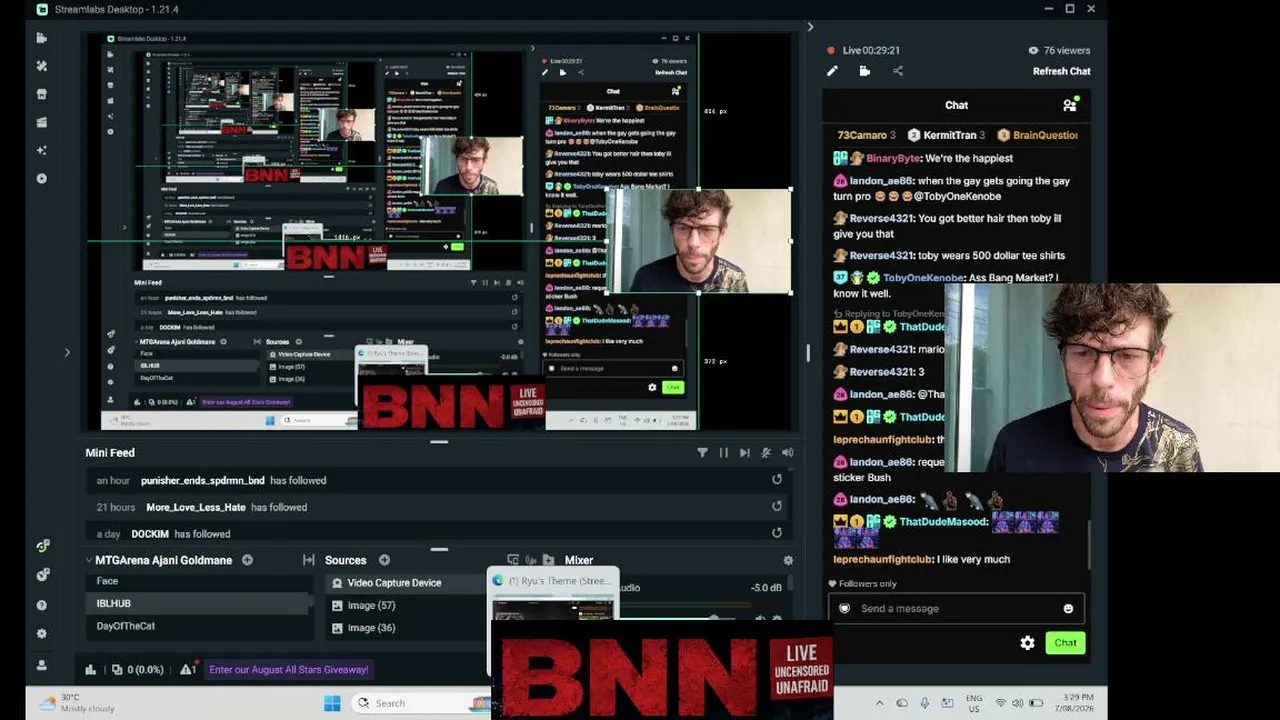Open the Windows Start menu
The image size is (1280, 720).
click(x=332, y=703)
